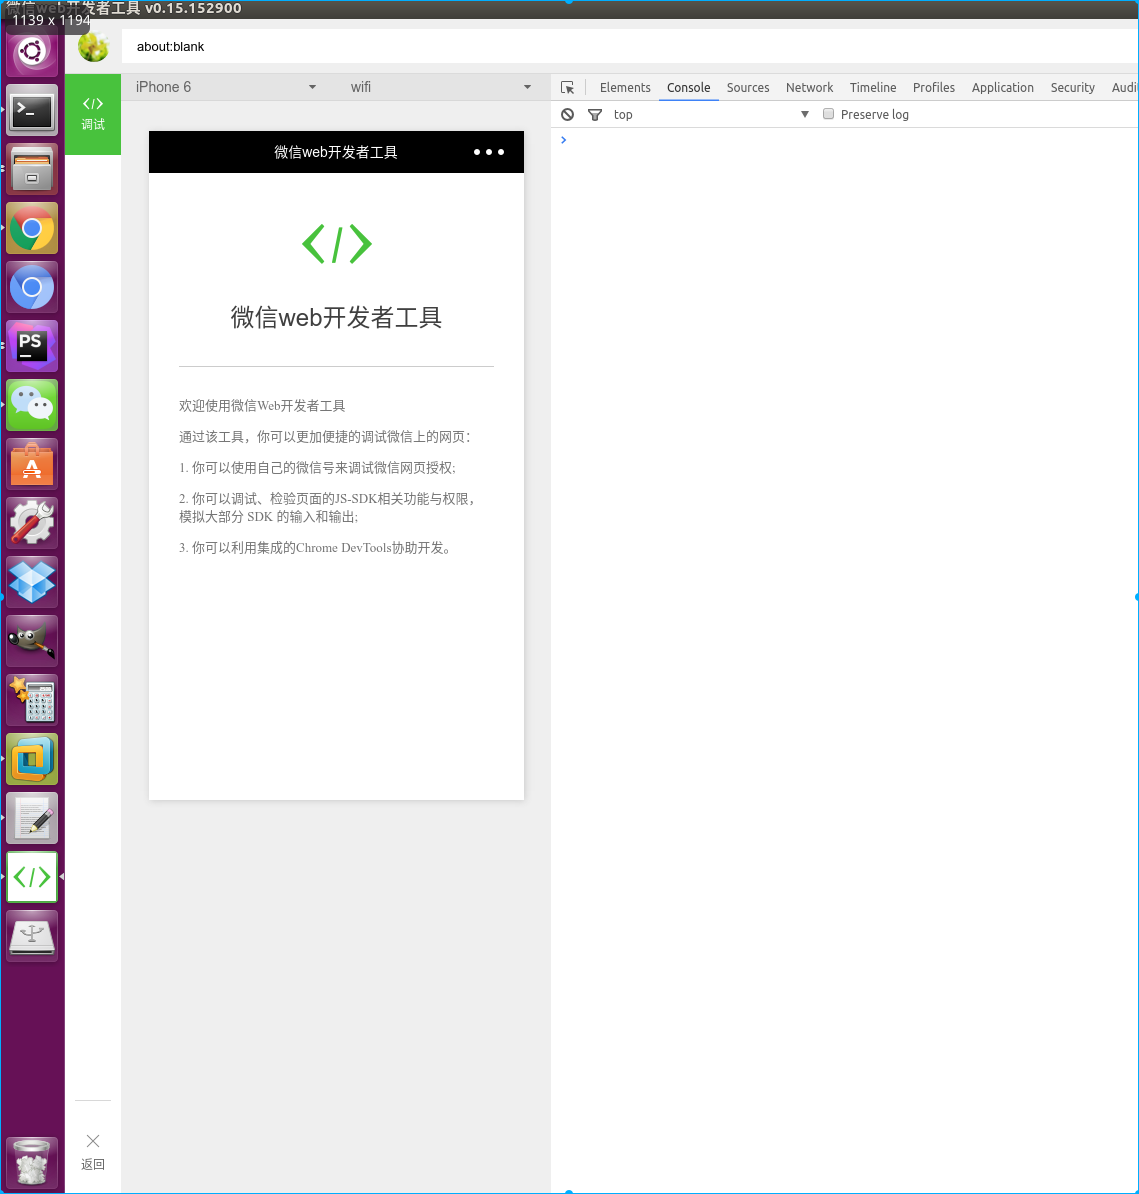Open the Files manager from the launcher
The height and width of the screenshot is (1194, 1139).
(32, 170)
